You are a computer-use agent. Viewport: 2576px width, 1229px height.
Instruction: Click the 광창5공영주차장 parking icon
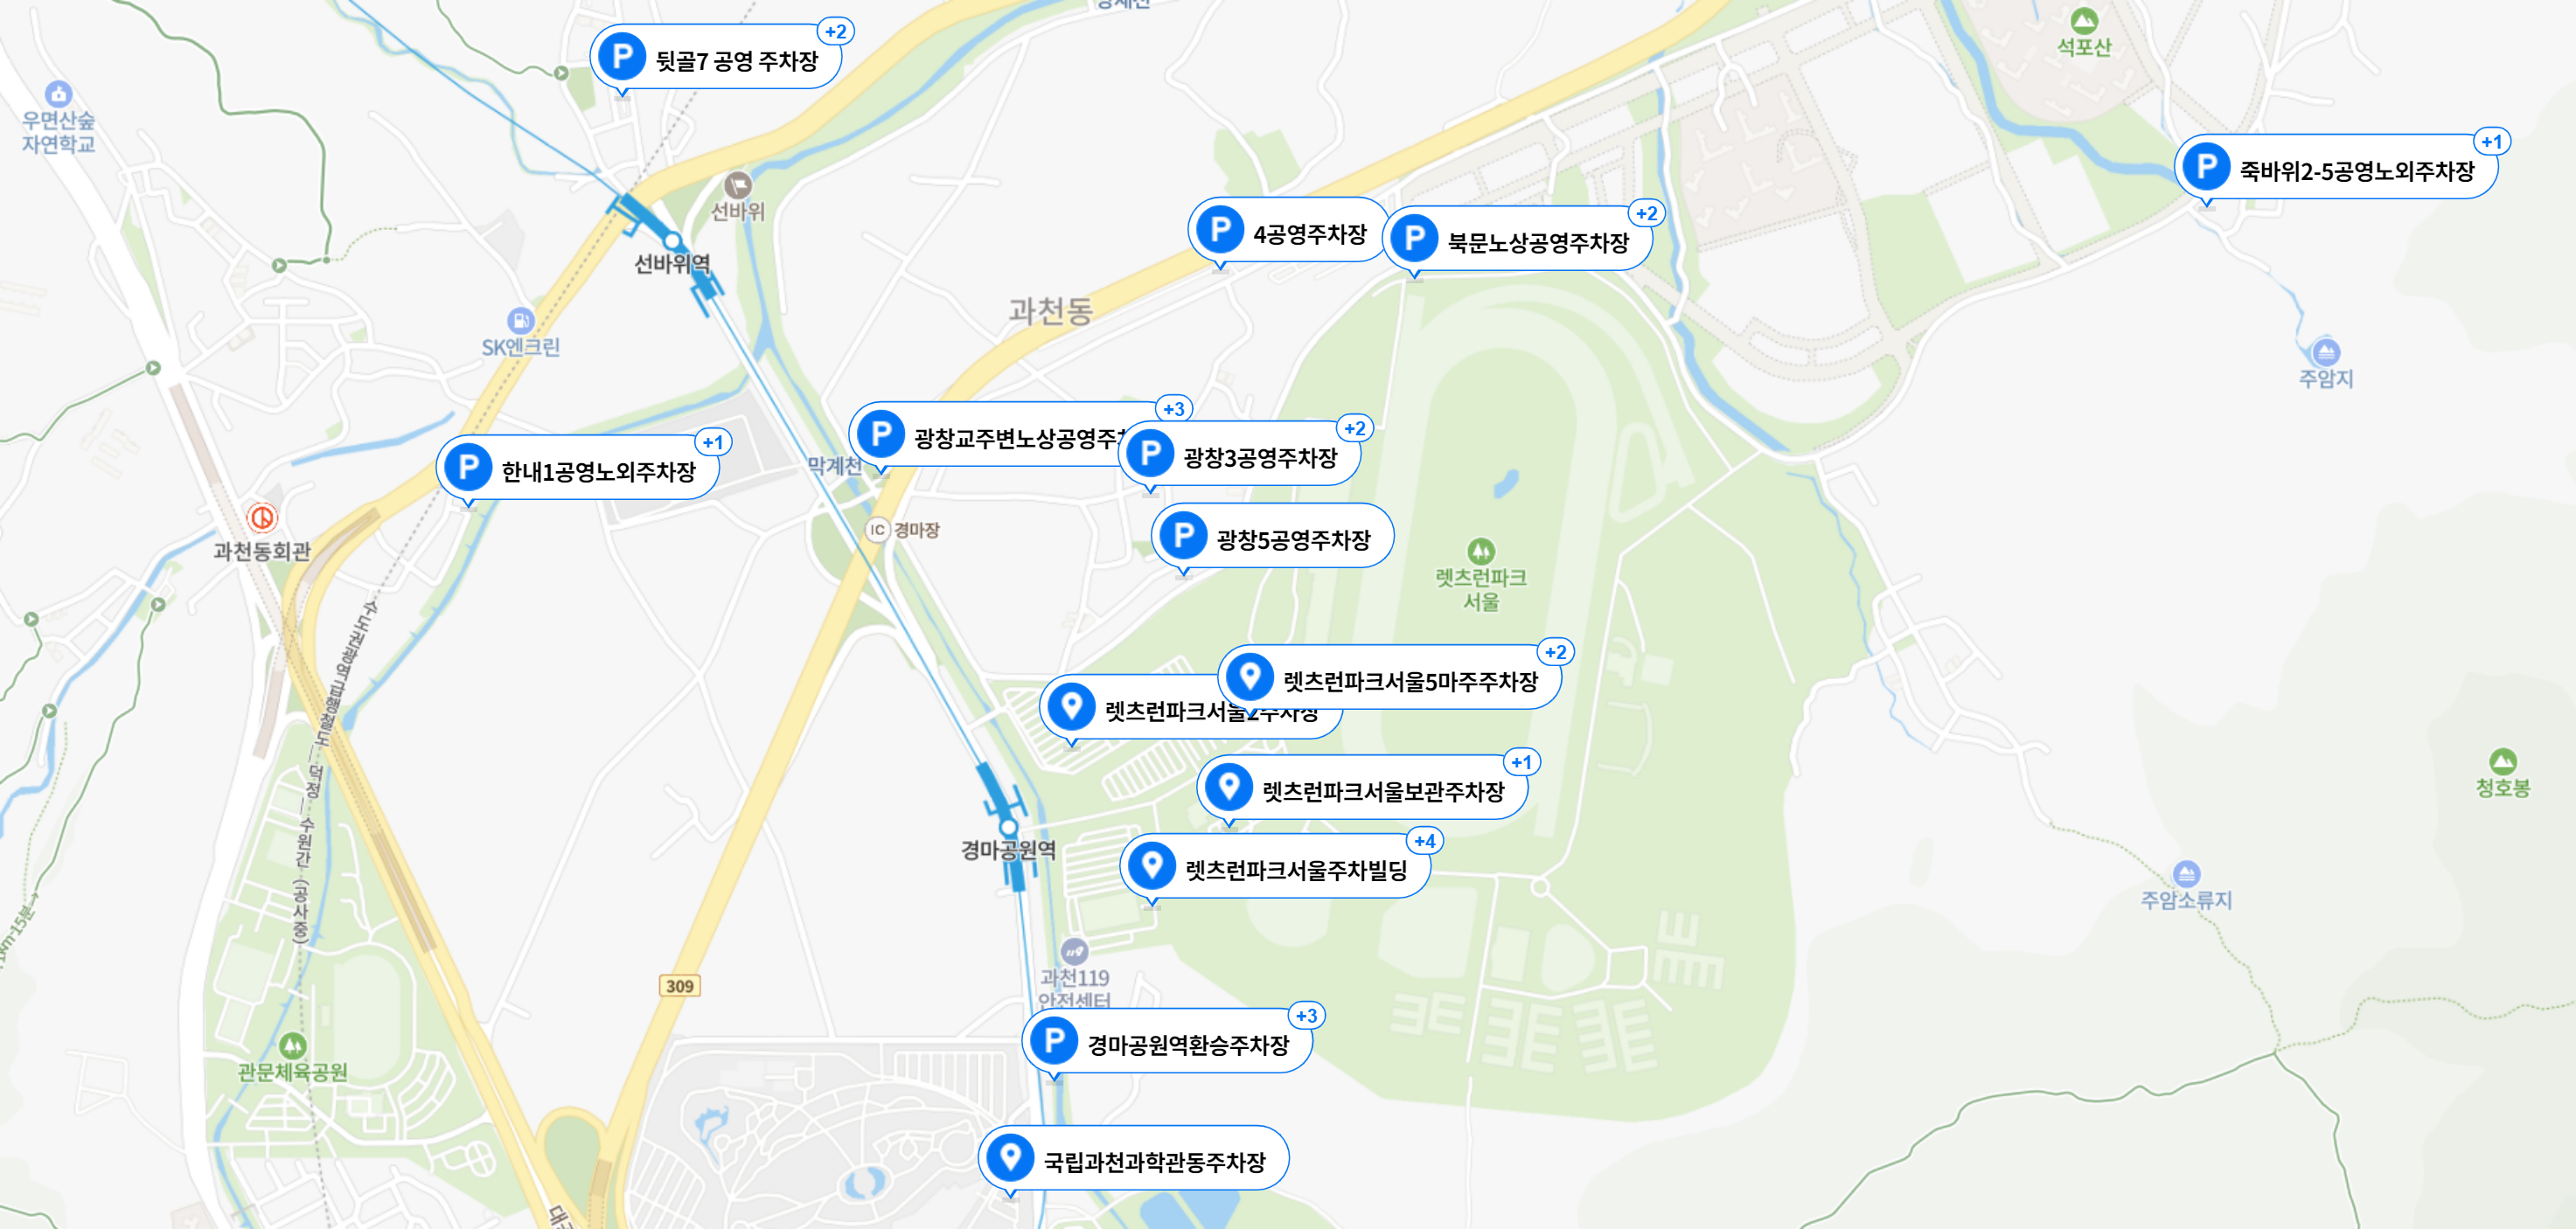tap(1183, 535)
